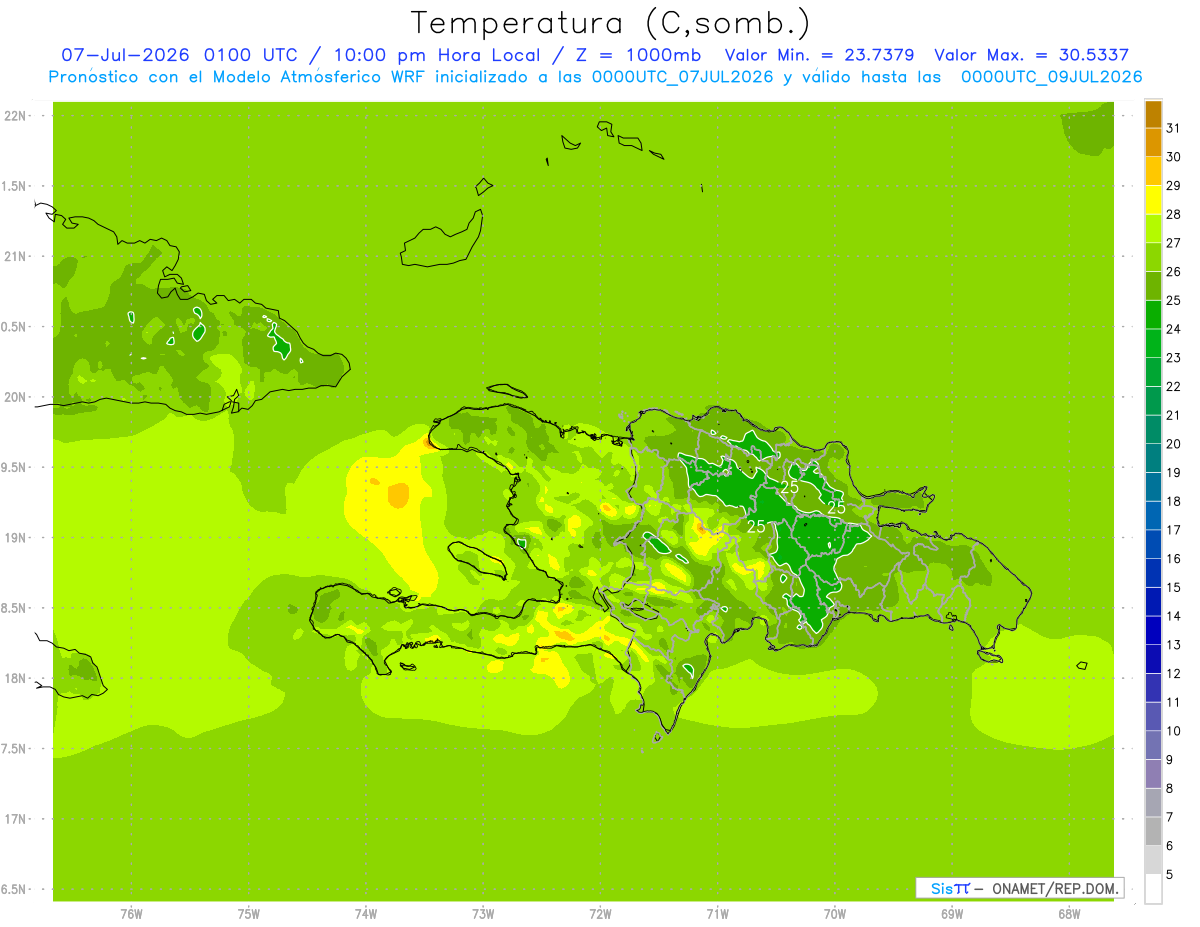The image size is (1200, 927).
Task: Click 'Valor Min. = 23.7379'
Action: pyautogui.click(x=819, y=55)
